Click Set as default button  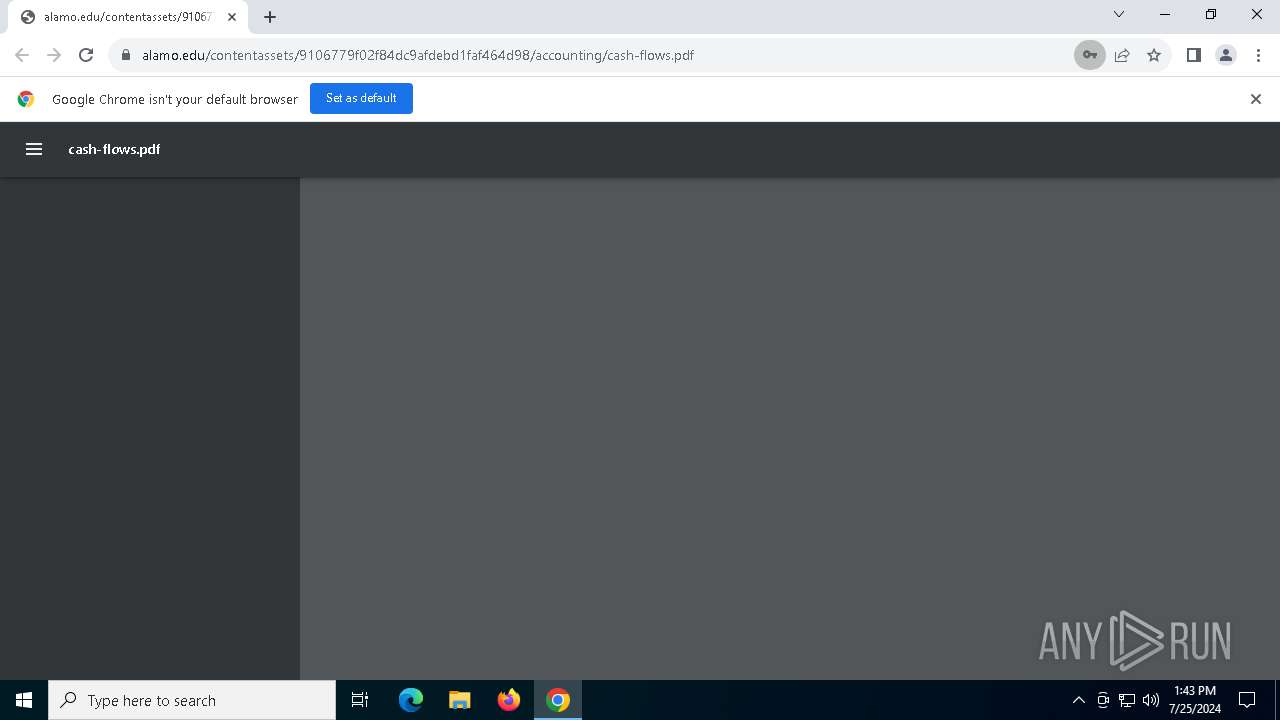coord(361,98)
